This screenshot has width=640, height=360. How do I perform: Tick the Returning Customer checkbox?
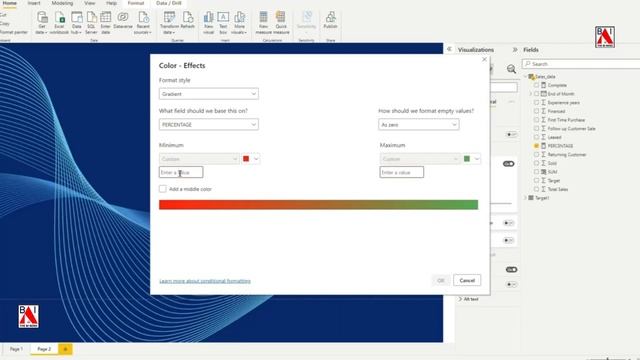(536, 154)
